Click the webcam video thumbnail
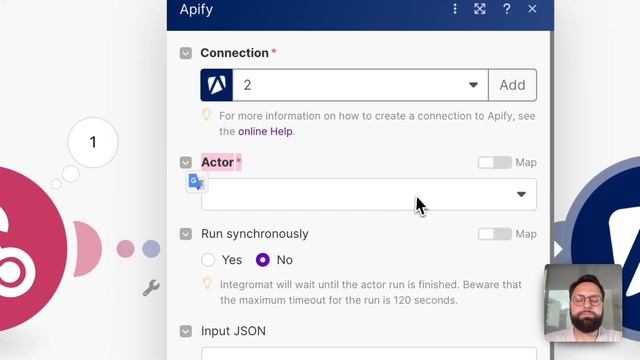This screenshot has height=360, width=640. coord(583,303)
